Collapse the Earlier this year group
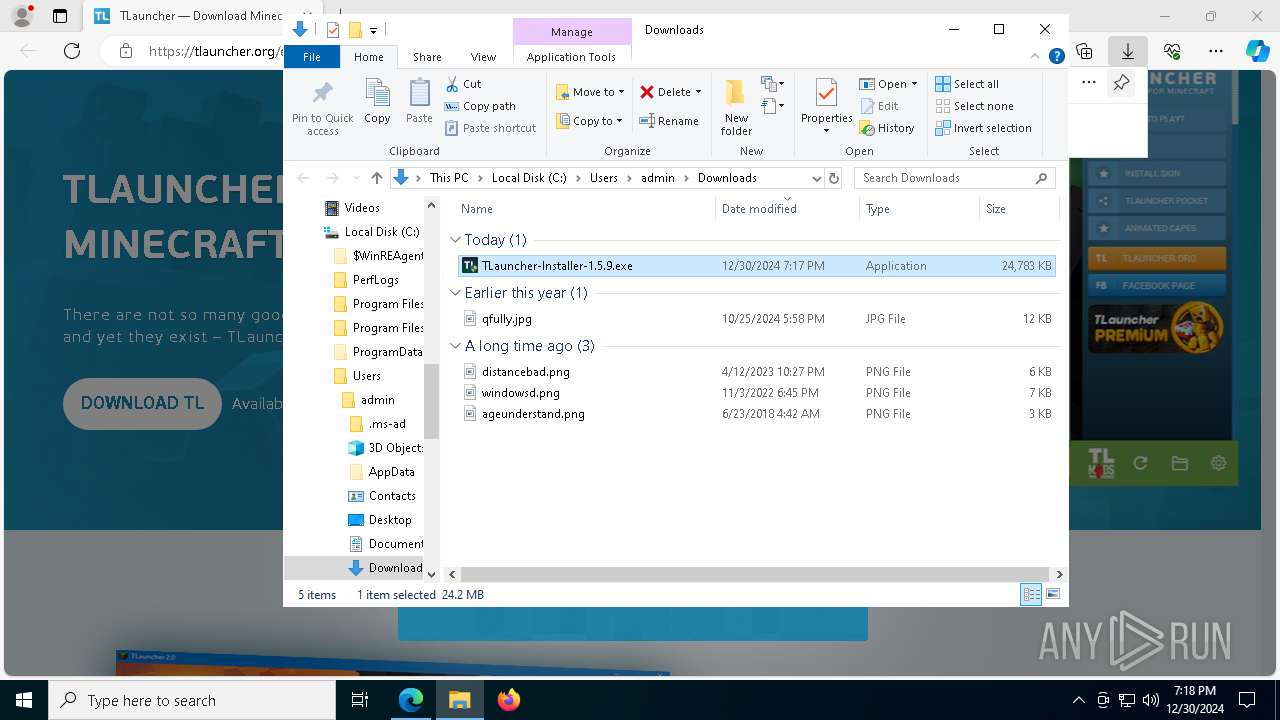The width and height of the screenshot is (1280, 720). (x=456, y=293)
